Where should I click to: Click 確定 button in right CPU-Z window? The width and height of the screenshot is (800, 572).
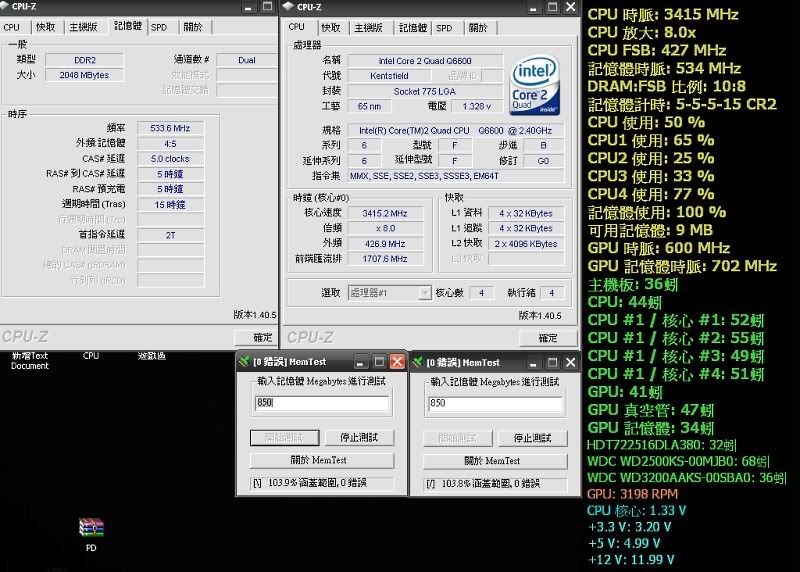(x=548, y=338)
